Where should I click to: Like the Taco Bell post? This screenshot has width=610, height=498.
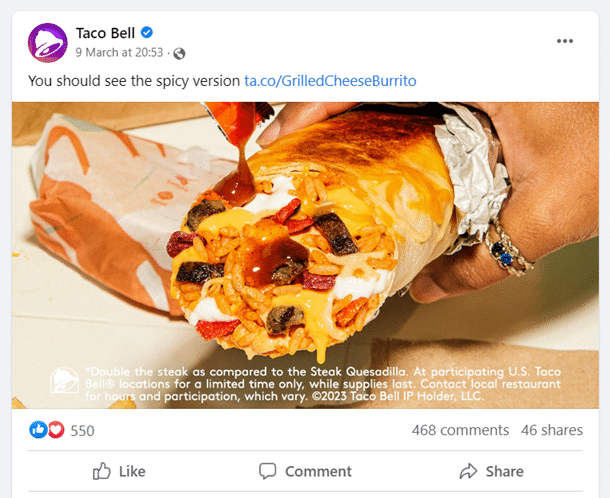click(x=119, y=471)
